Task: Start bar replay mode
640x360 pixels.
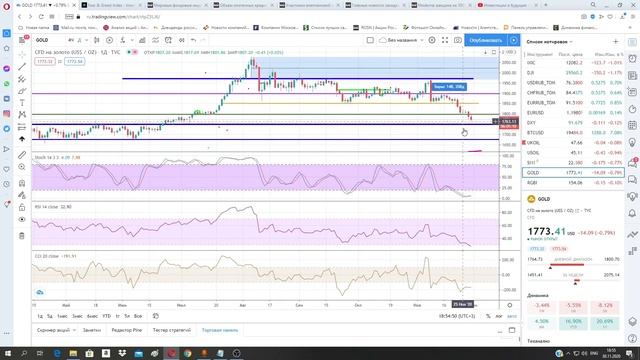Action: [182, 40]
